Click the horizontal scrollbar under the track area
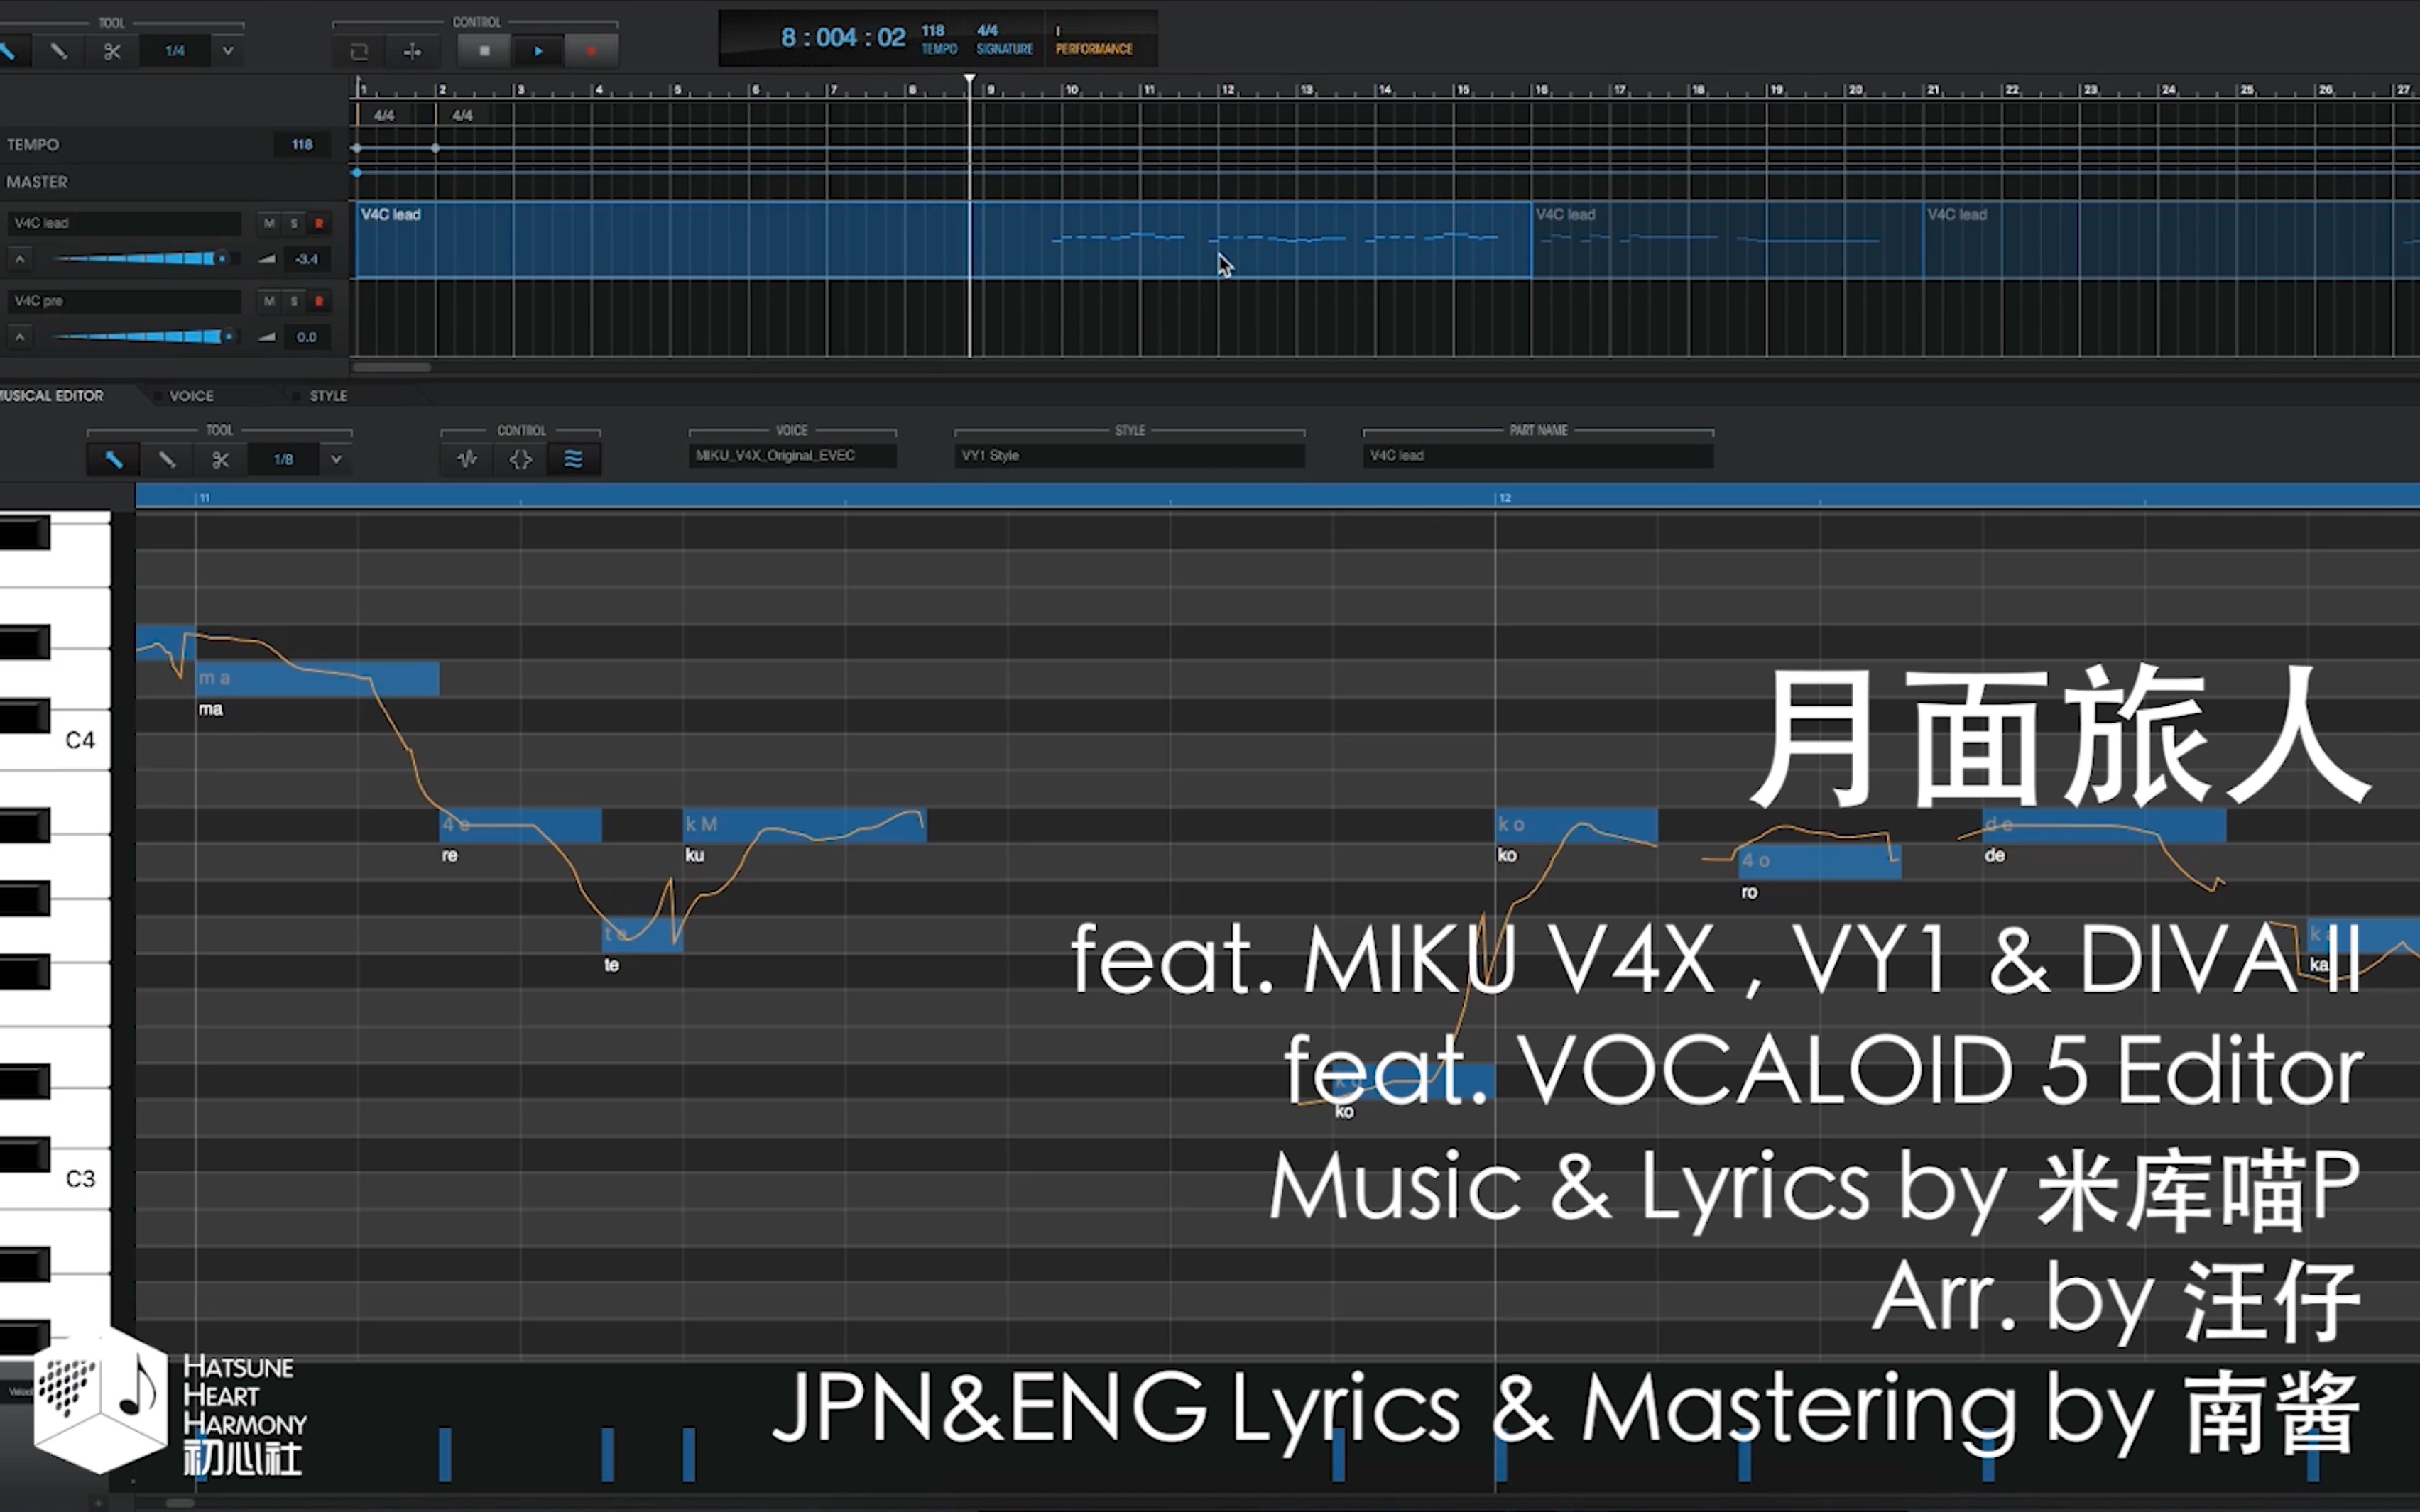2420x1512 pixels. (392, 367)
